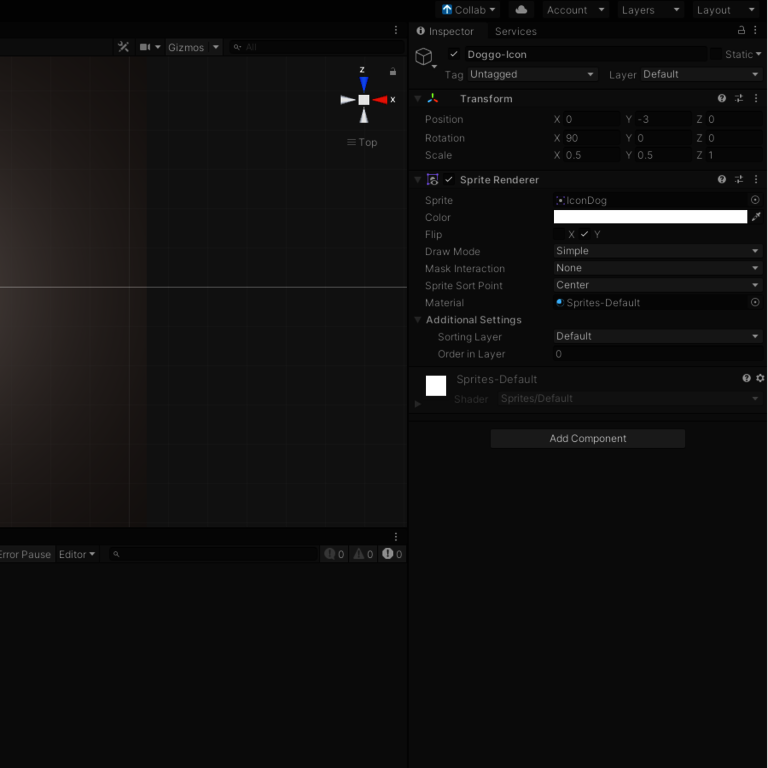Open the Static flags dropdown arrow
Screen dimensions: 768x768
coord(758,54)
